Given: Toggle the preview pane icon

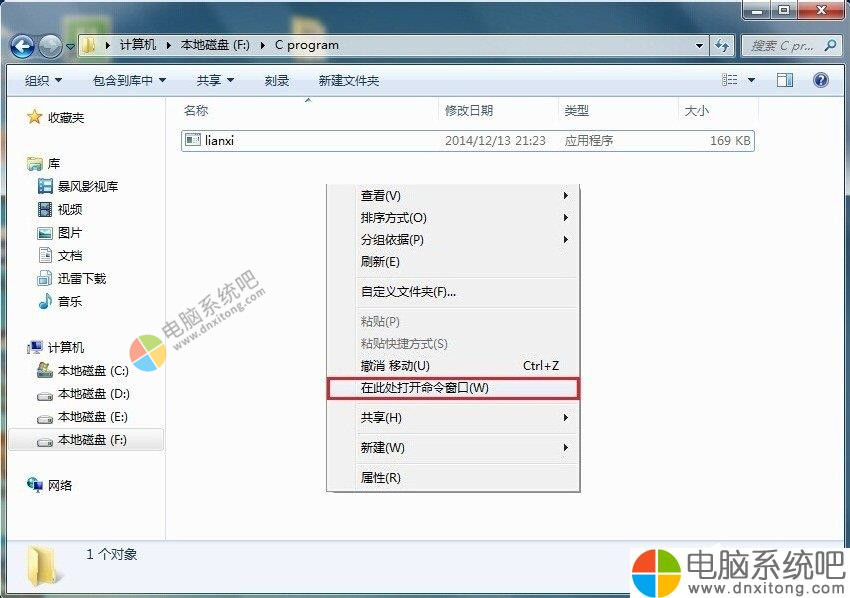Looking at the screenshot, I should pos(784,80).
